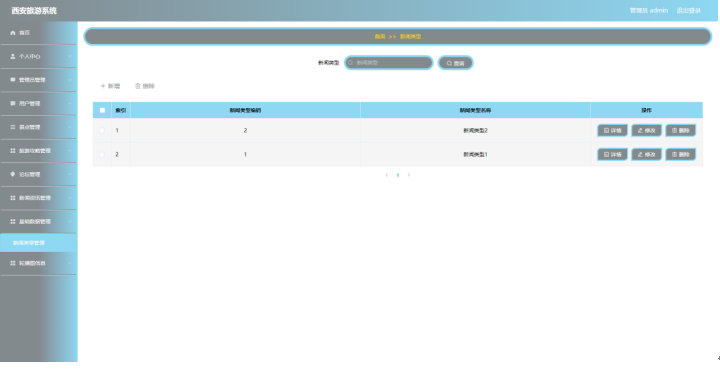
Task: Click the 退出登录 logout link
Action: 688,10
